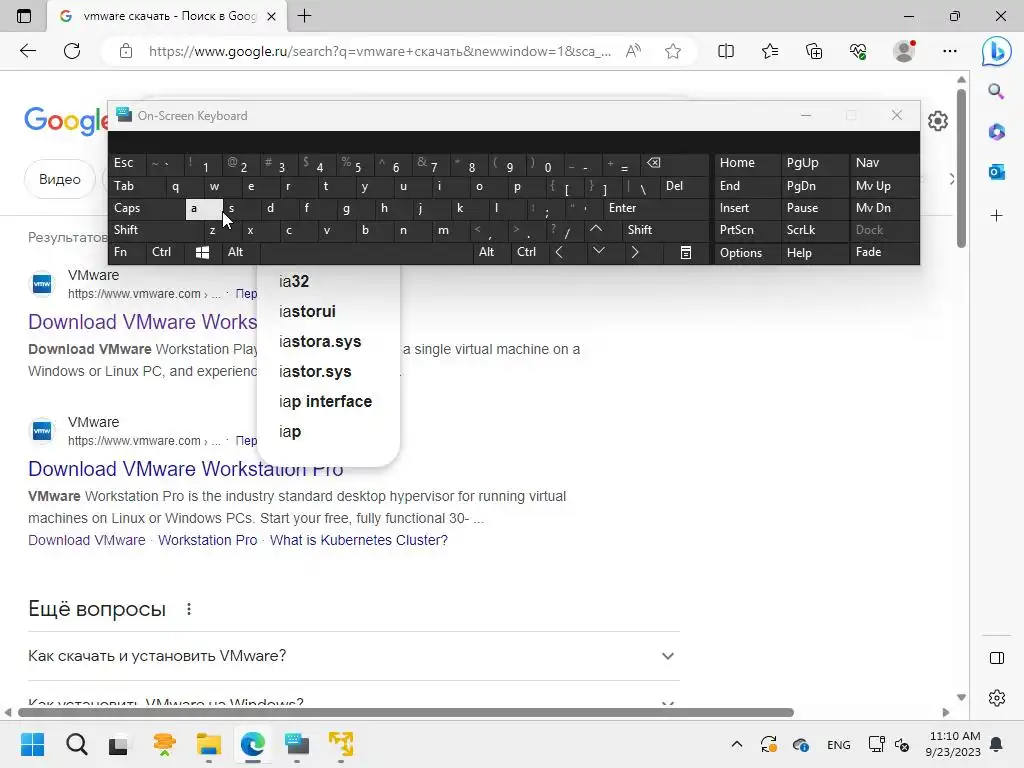Toggle the left Alt key
The width and height of the screenshot is (1024, 768).
241,252
